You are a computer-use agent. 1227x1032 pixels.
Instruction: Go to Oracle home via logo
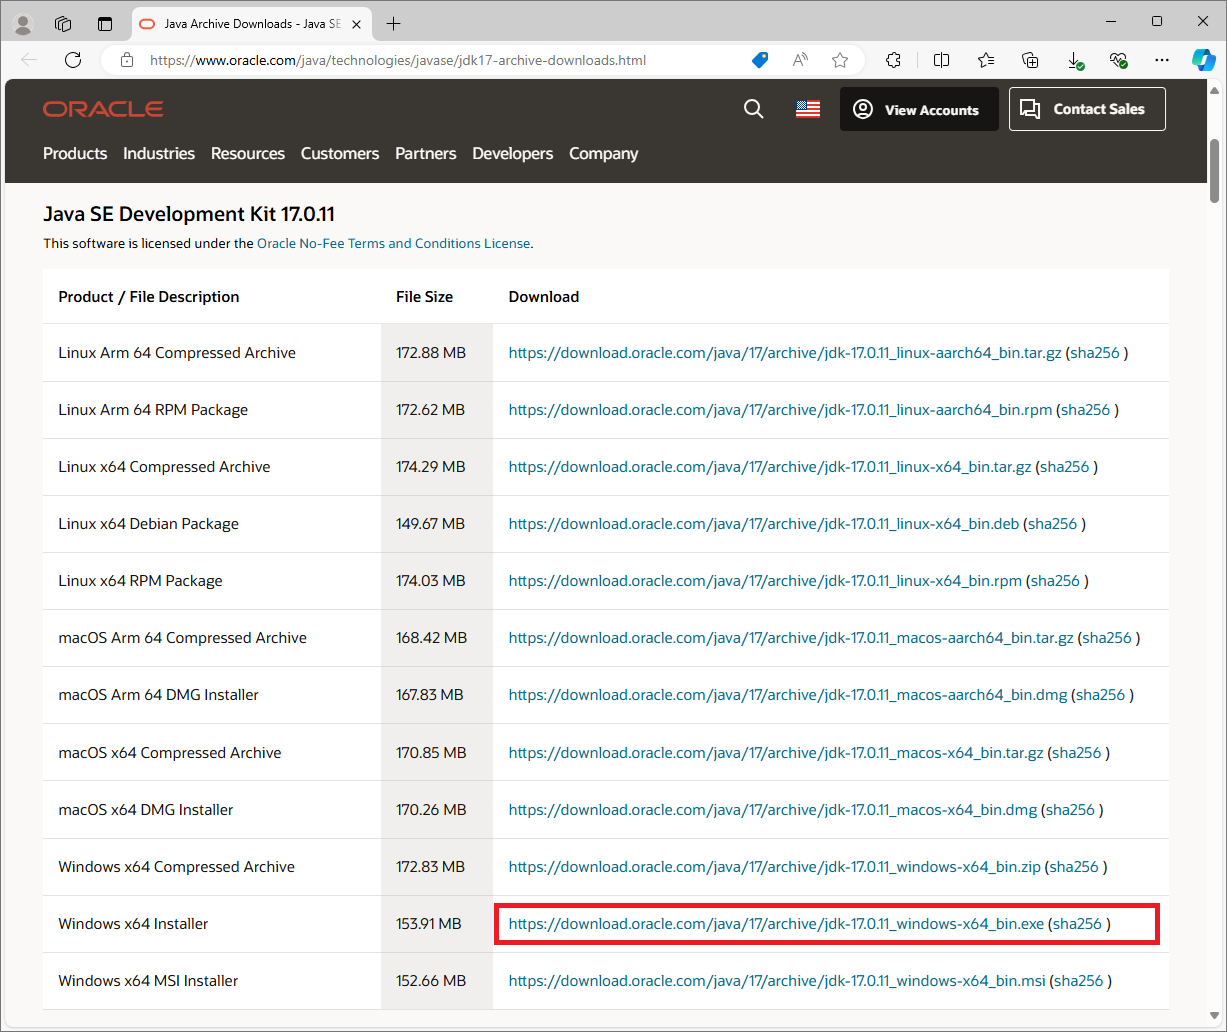click(103, 109)
